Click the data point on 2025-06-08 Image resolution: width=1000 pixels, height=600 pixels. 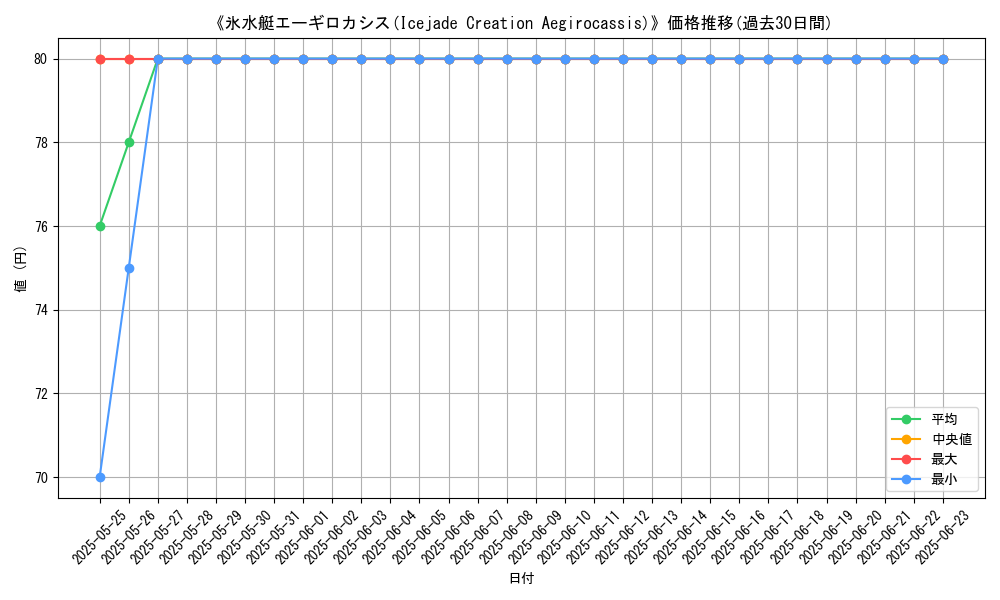[507, 59]
